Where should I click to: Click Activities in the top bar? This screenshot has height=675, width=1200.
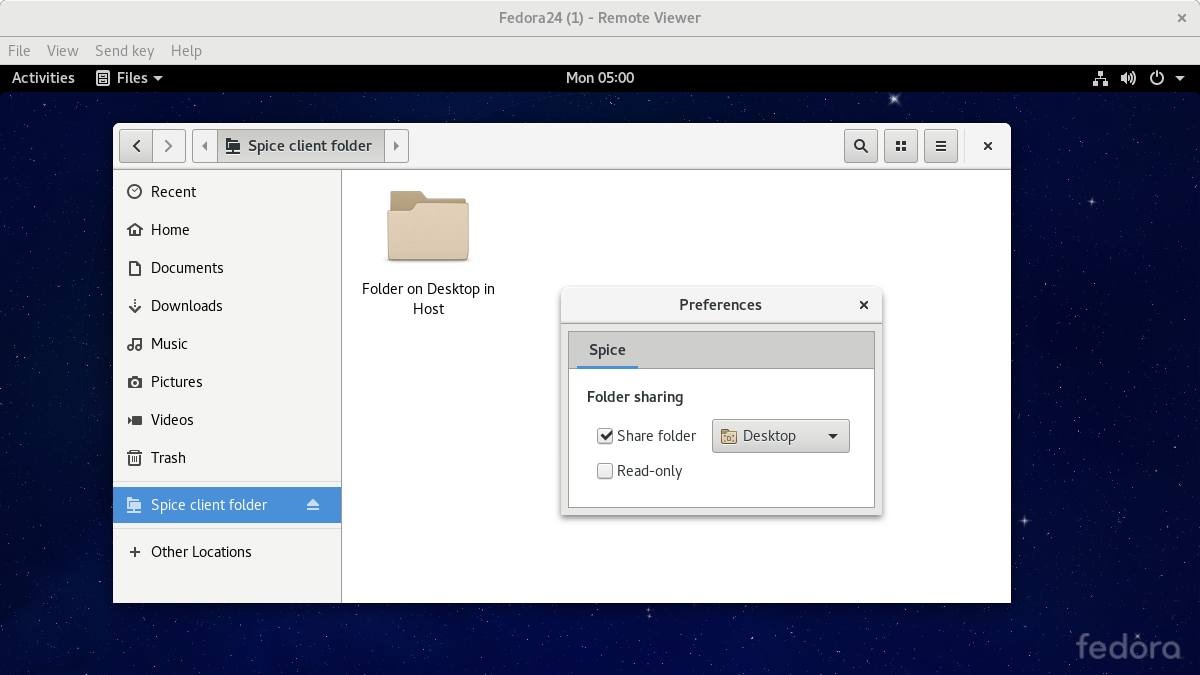(43, 78)
